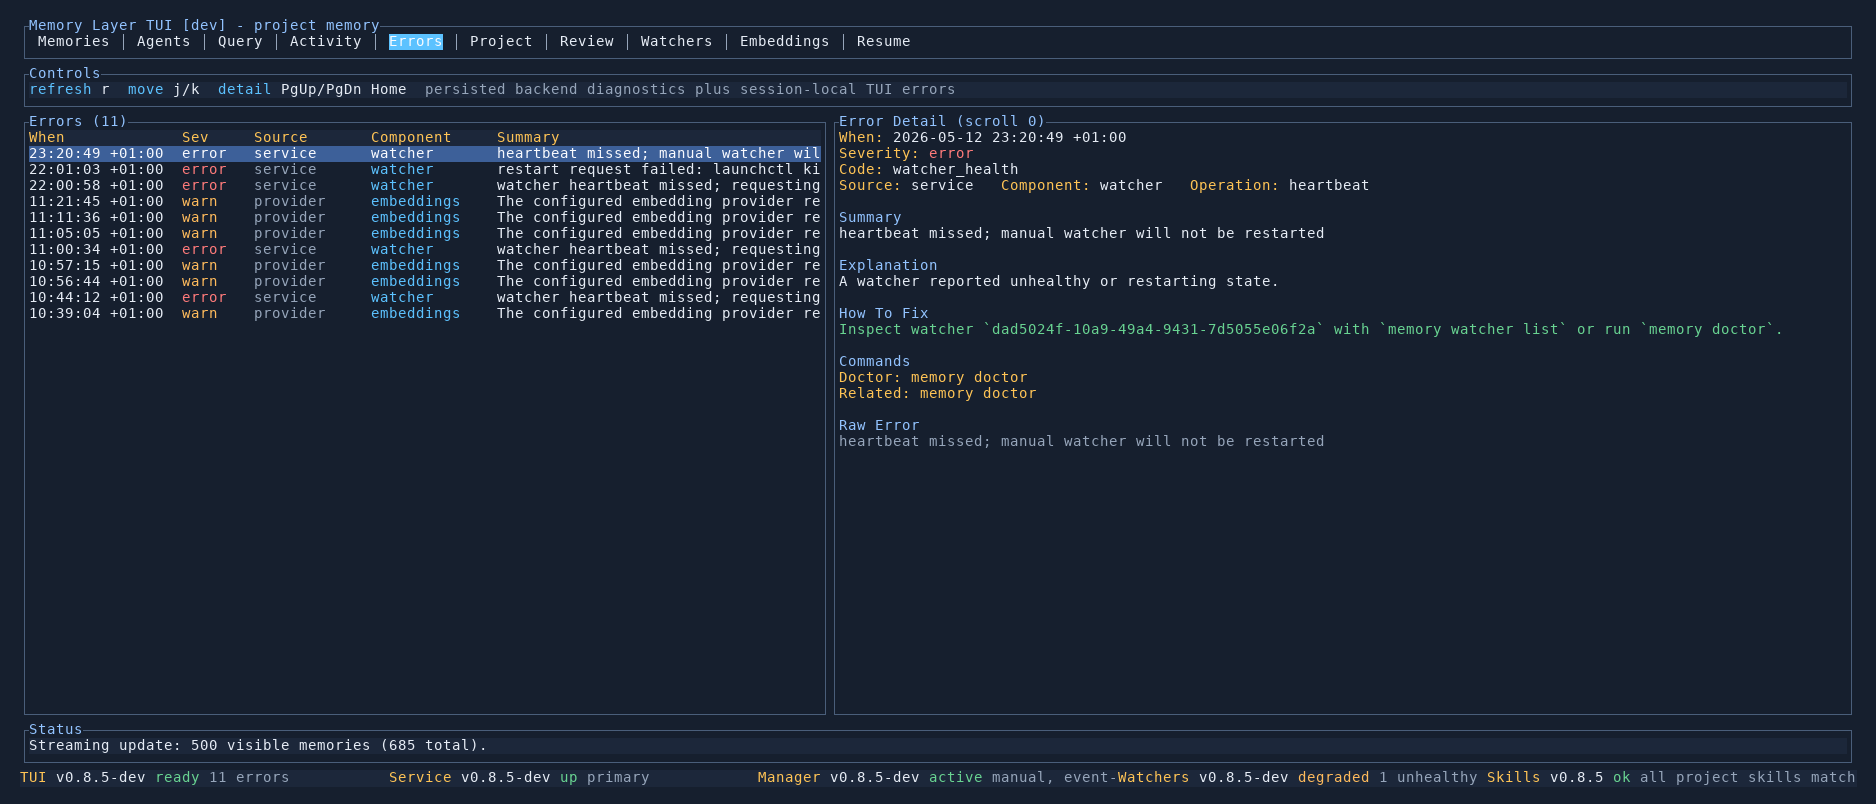Screen dimensions: 1876x804
Task: Click the Operation: heartbeat field
Action: click(x=1280, y=185)
